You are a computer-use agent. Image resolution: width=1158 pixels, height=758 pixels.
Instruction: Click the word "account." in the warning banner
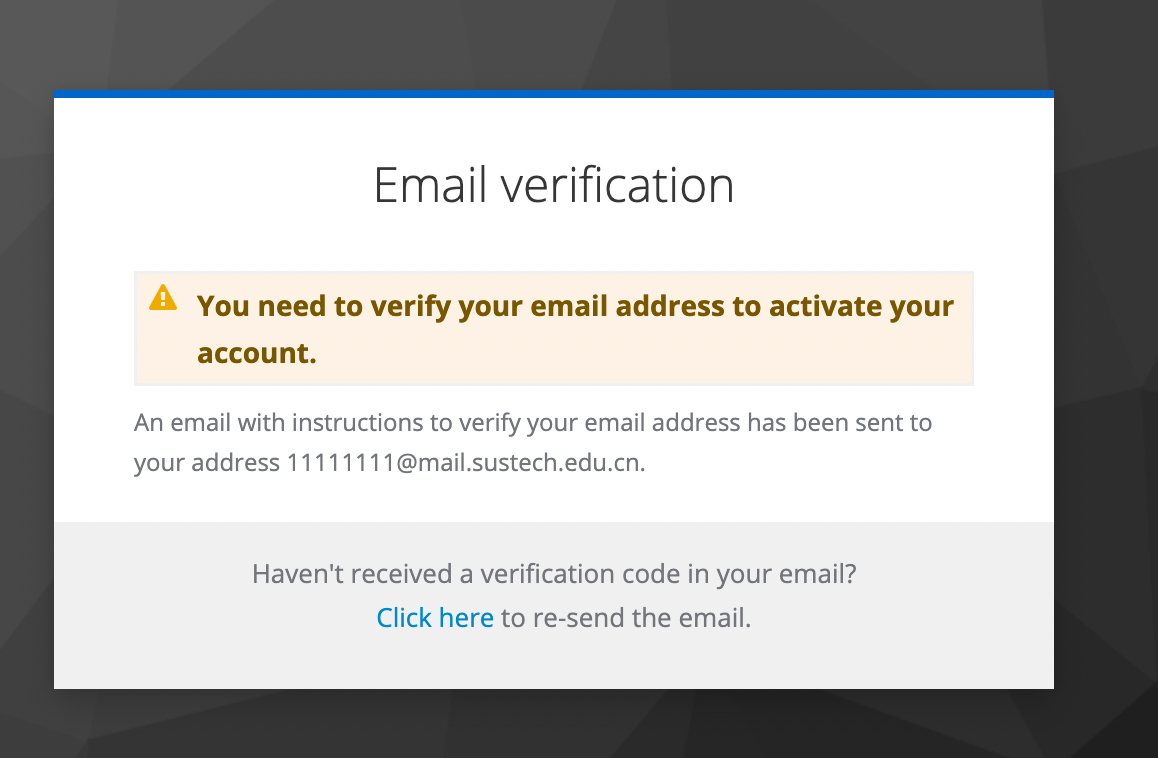257,353
